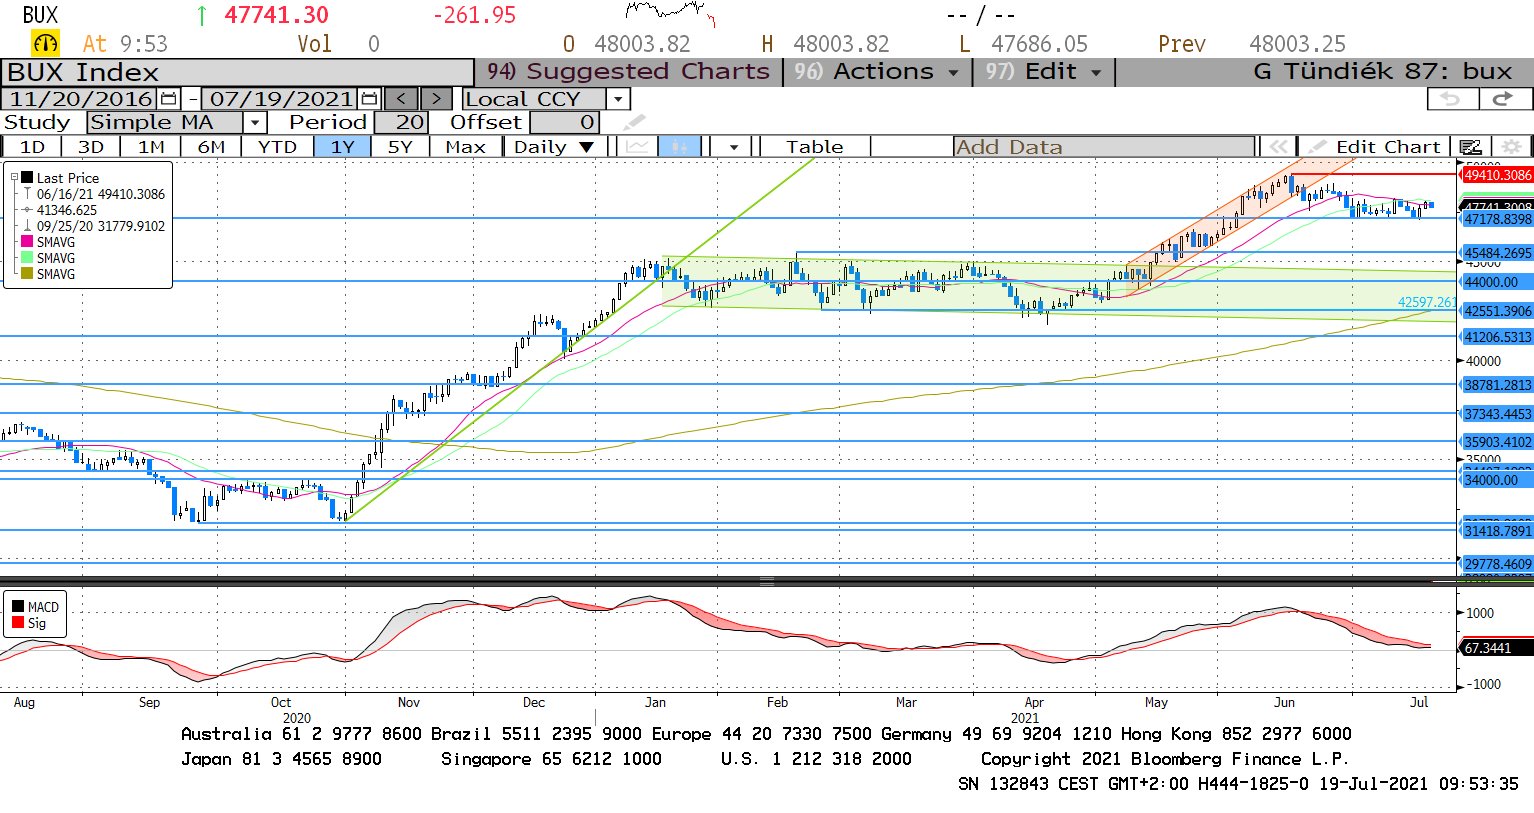This screenshot has width=1534, height=813.
Task: Click the 42551.3906 price level label
Action: tap(1497, 311)
